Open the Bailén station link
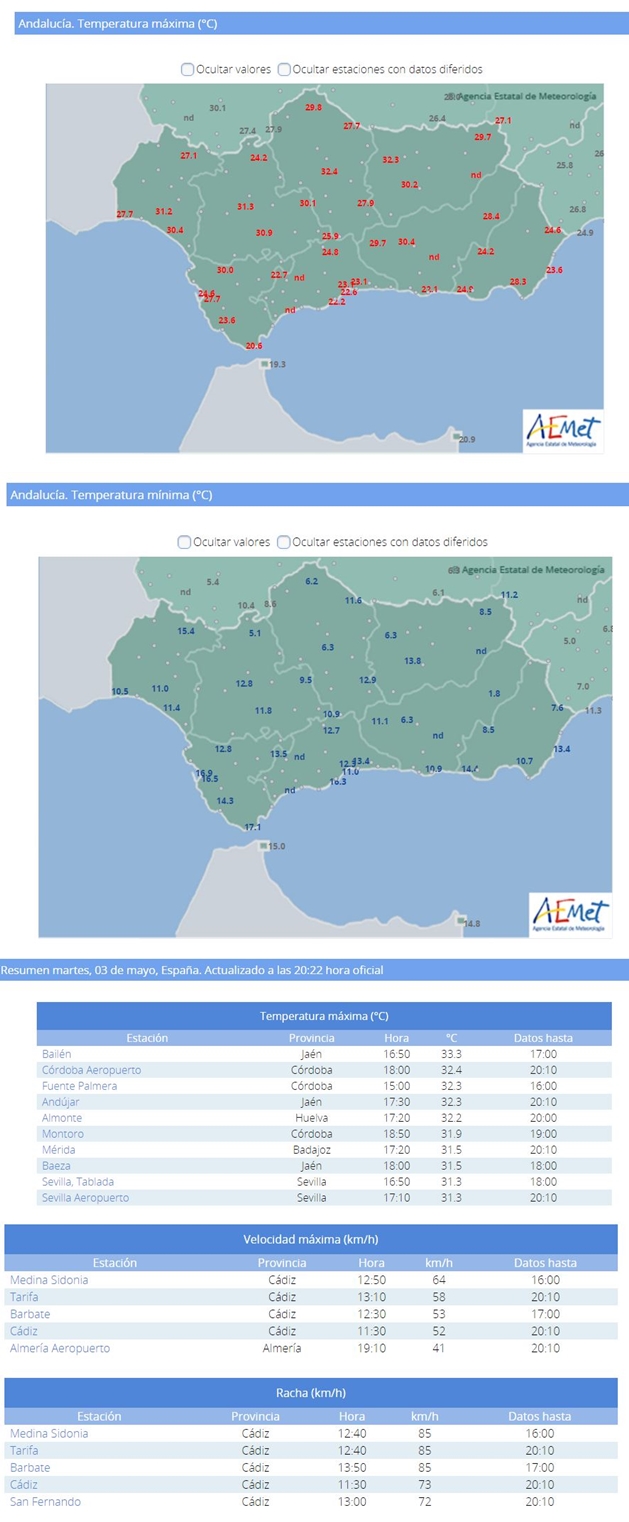Screen dimensions: 629x1522 (57, 1054)
